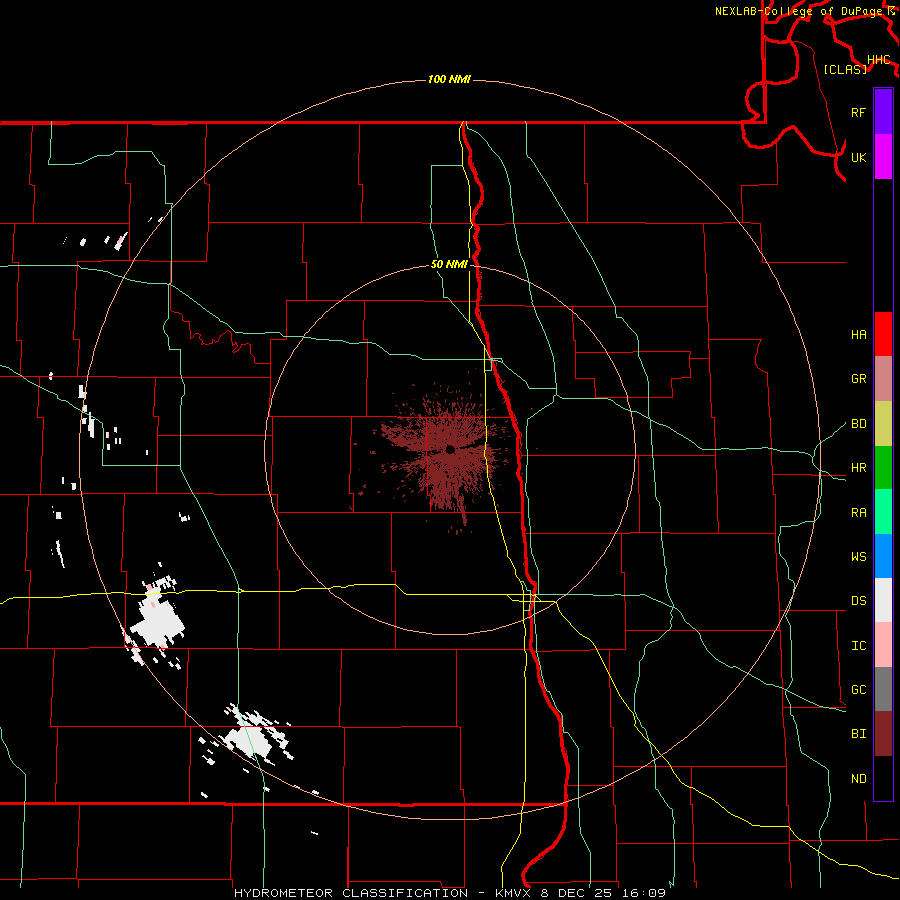
Task: Click the gray GC legend swatch
Action: tap(883, 689)
